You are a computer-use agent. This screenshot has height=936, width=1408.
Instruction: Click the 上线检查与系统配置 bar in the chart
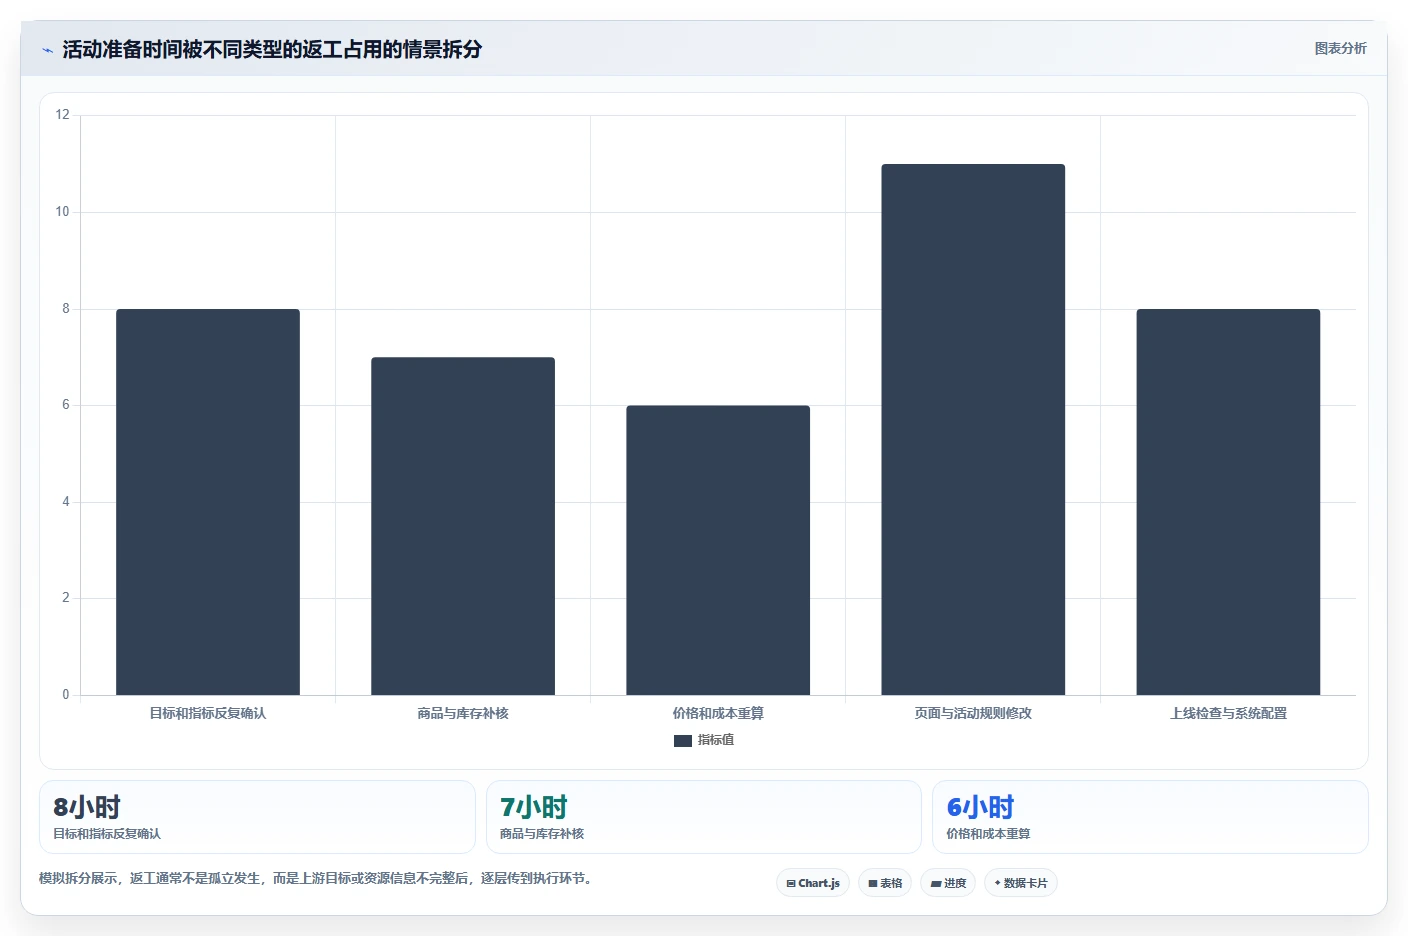[1228, 502]
